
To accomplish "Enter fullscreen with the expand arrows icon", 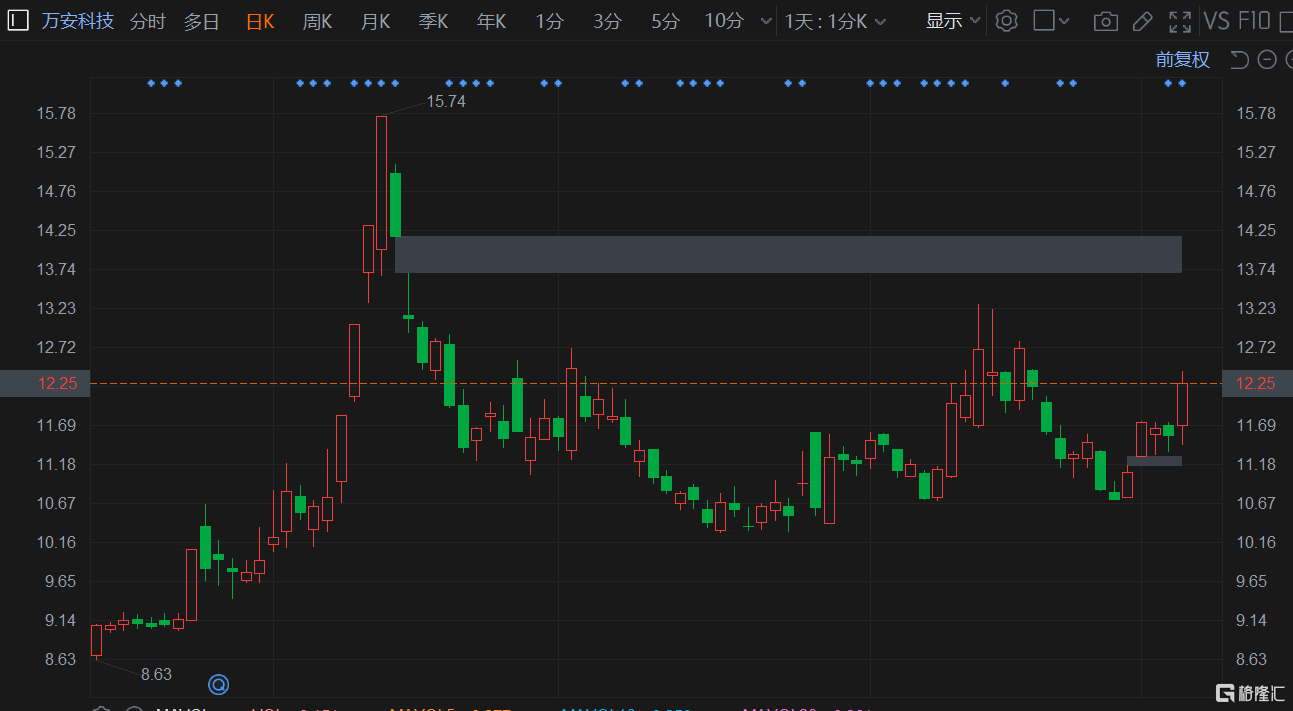I will coord(1180,21).
